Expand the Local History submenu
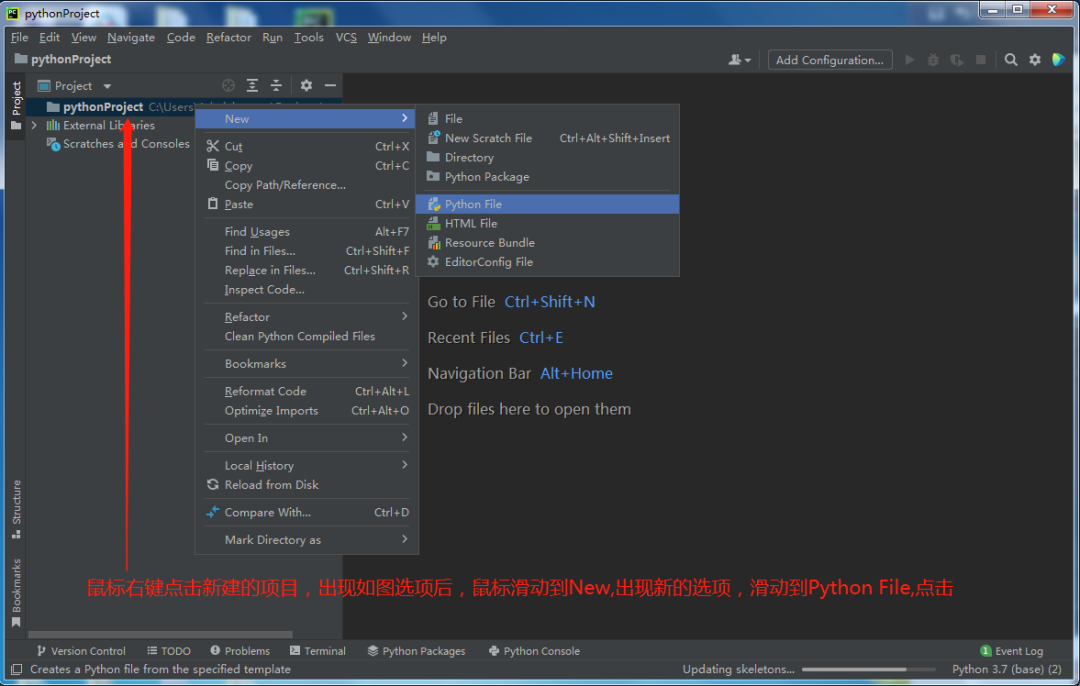 coord(305,466)
